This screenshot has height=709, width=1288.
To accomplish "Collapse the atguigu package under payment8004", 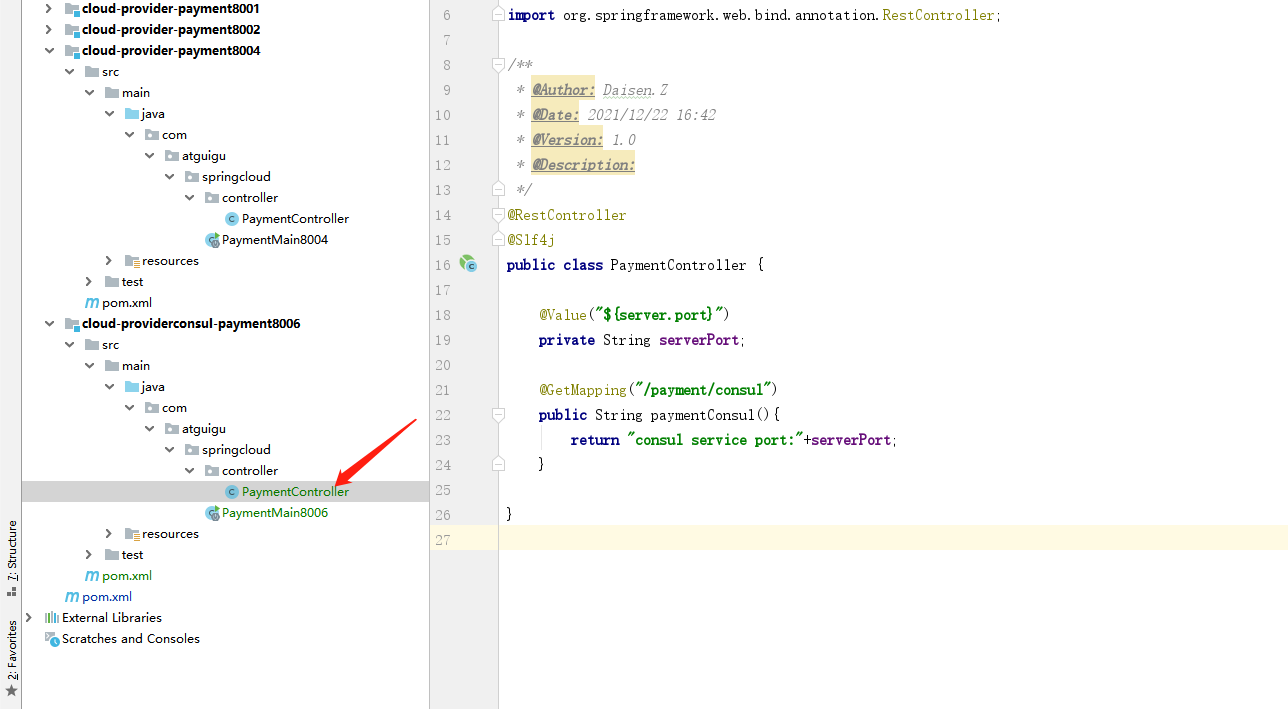I will (149, 156).
